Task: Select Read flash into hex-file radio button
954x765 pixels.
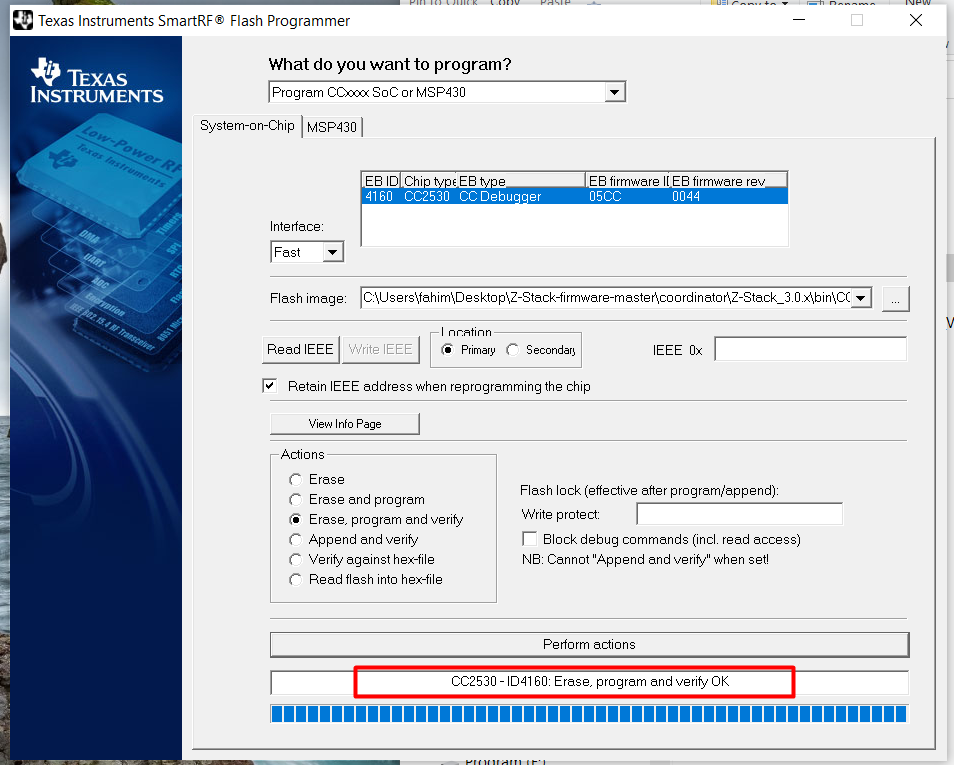Action: click(x=296, y=579)
